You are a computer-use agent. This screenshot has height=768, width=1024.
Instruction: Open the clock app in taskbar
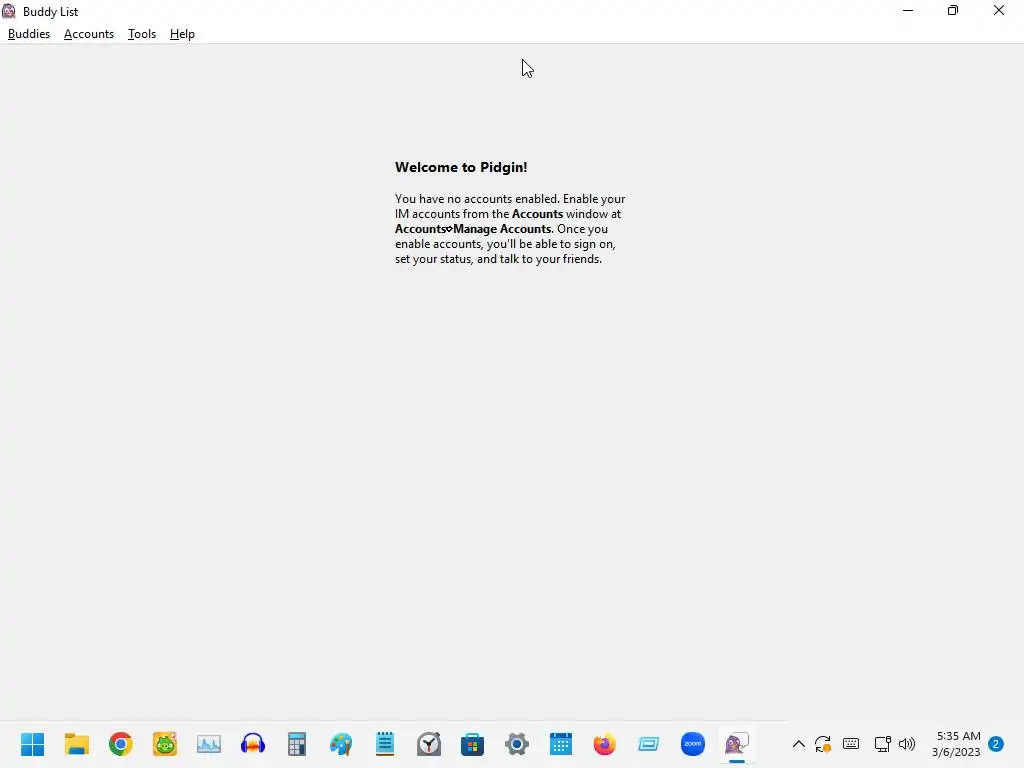tap(429, 744)
